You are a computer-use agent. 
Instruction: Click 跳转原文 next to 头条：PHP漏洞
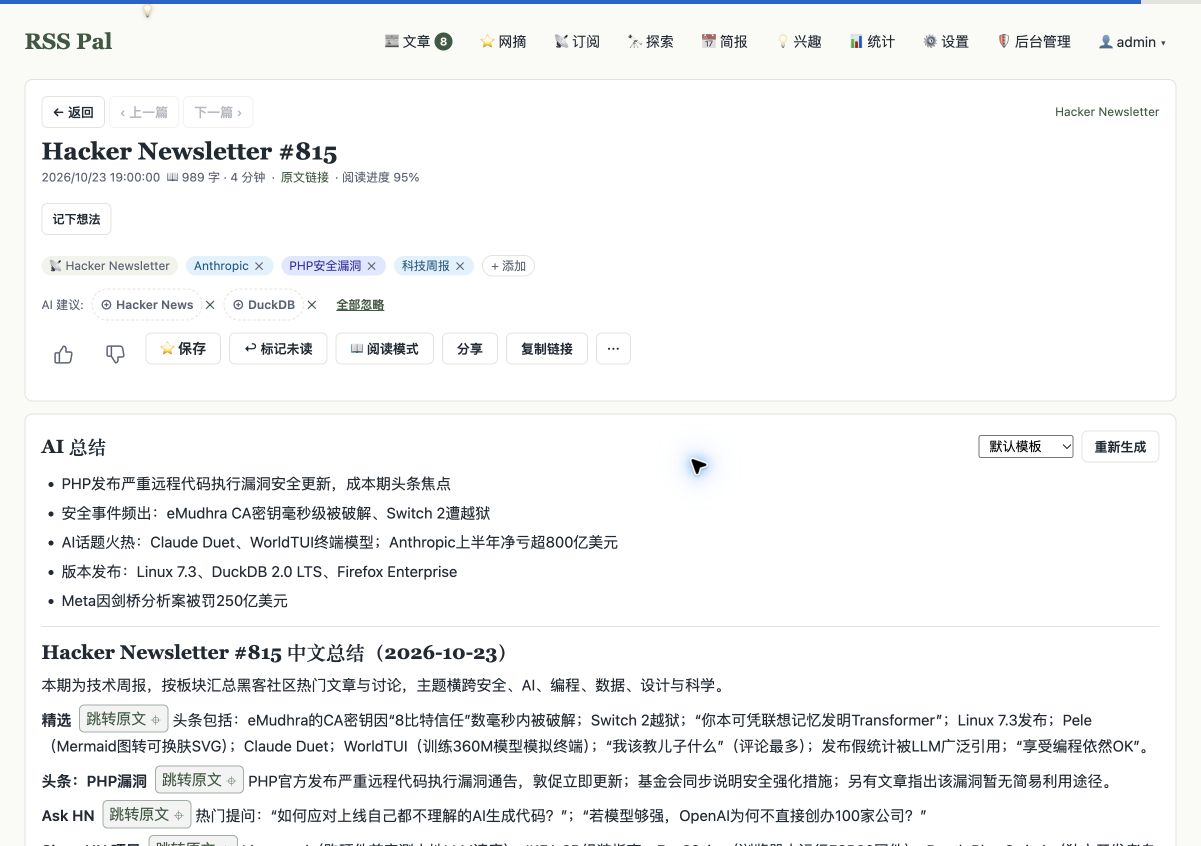[x=199, y=780]
